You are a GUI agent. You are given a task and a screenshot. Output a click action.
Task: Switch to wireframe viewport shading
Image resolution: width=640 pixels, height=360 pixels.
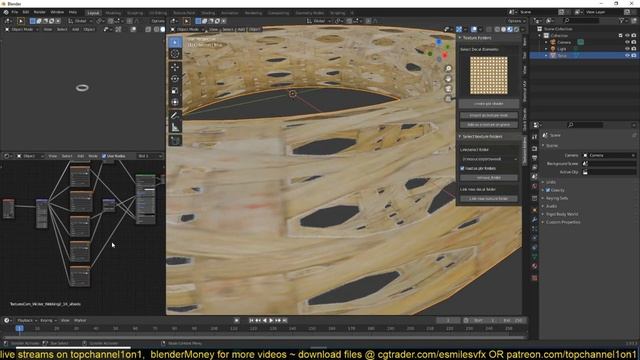tap(497, 29)
